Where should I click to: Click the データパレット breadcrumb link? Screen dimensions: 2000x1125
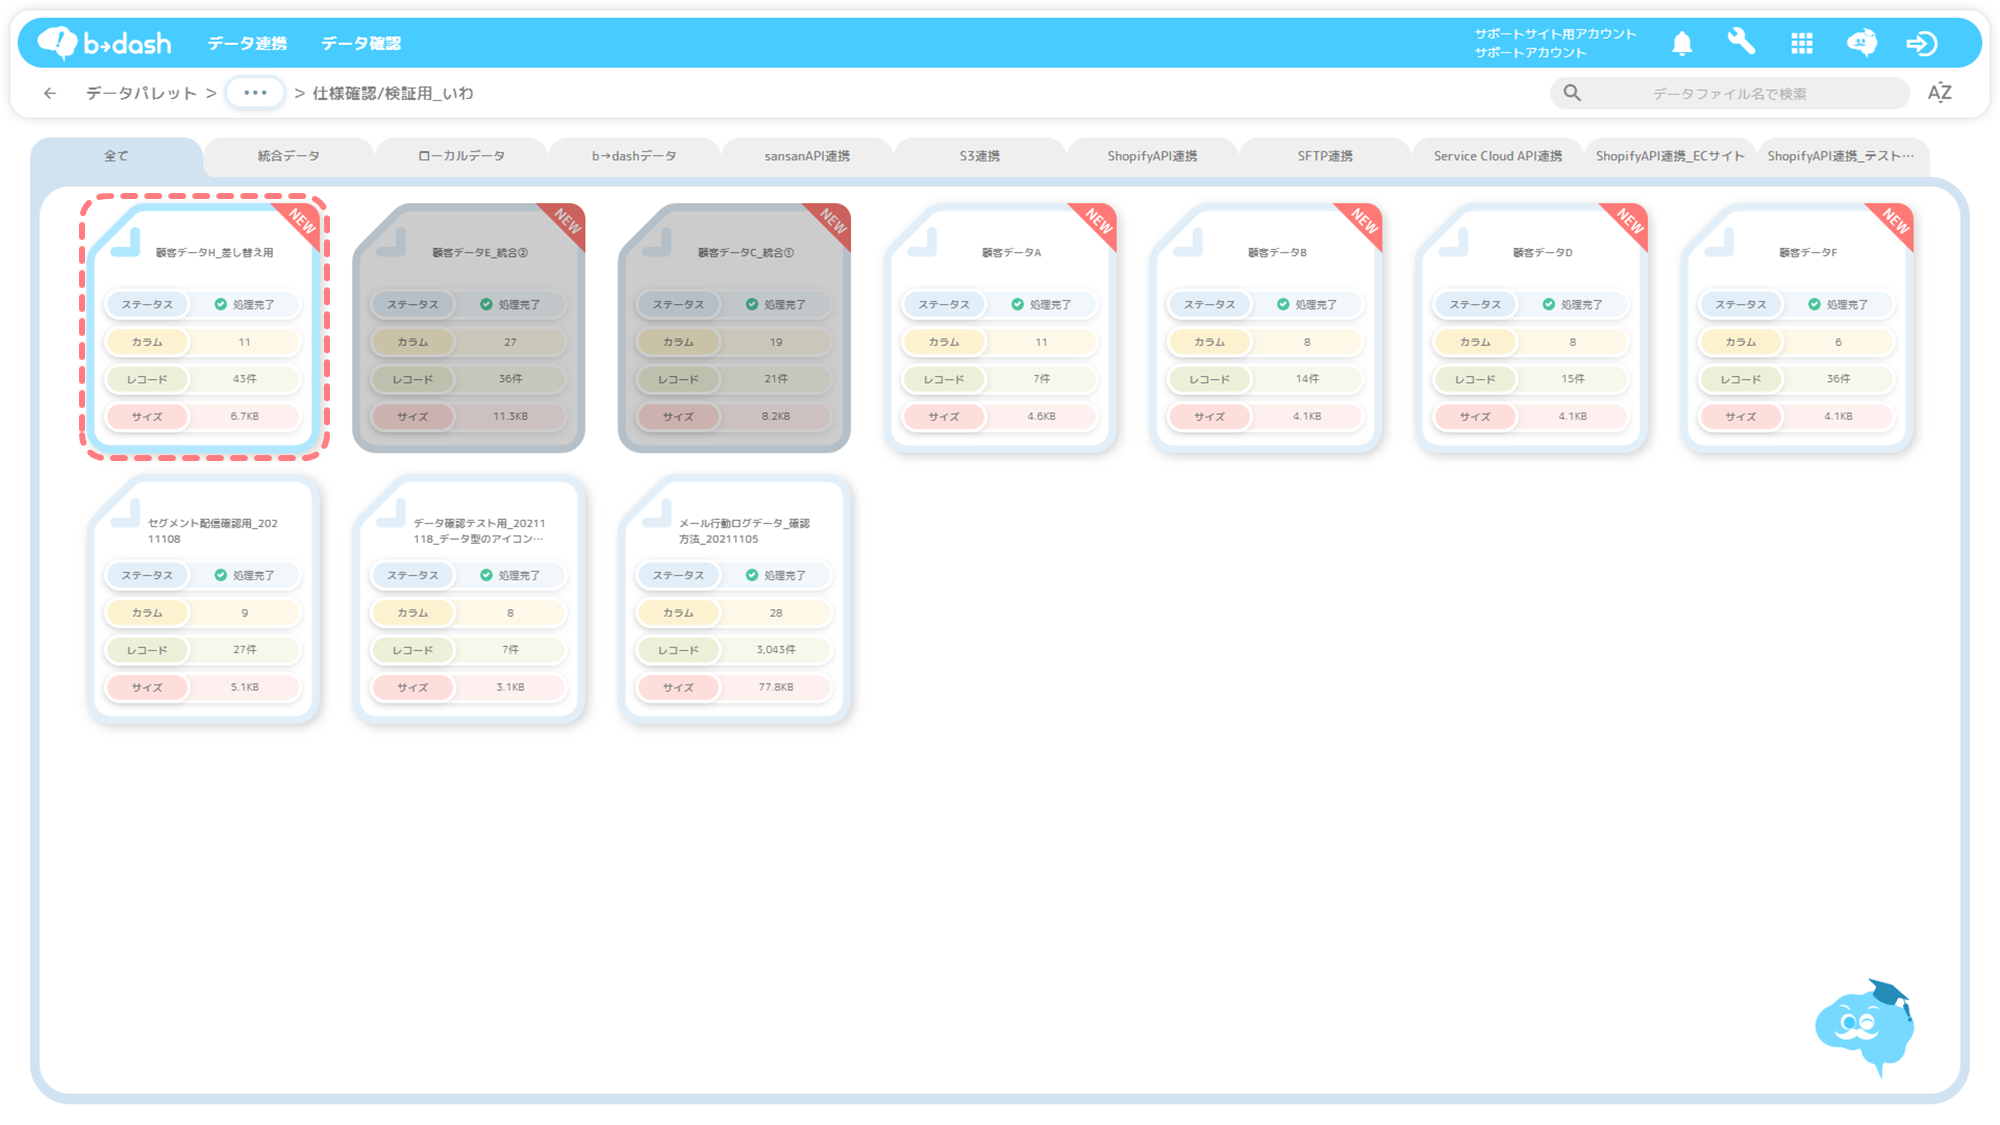141,93
